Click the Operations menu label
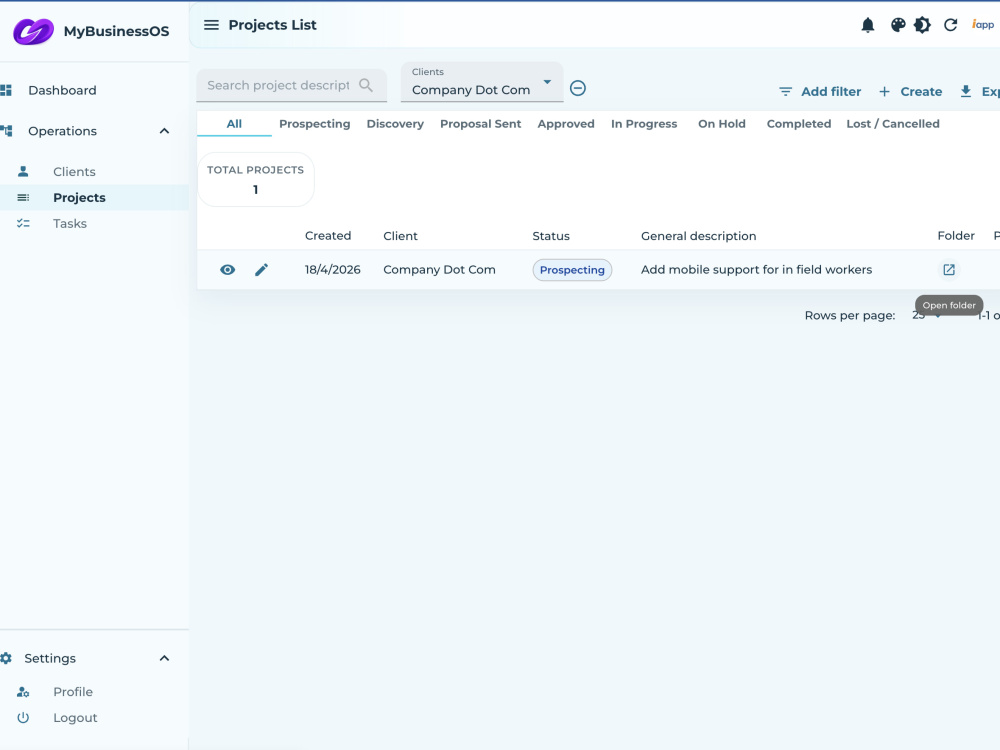Image resolution: width=1000 pixels, height=750 pixels. [62, 131]
